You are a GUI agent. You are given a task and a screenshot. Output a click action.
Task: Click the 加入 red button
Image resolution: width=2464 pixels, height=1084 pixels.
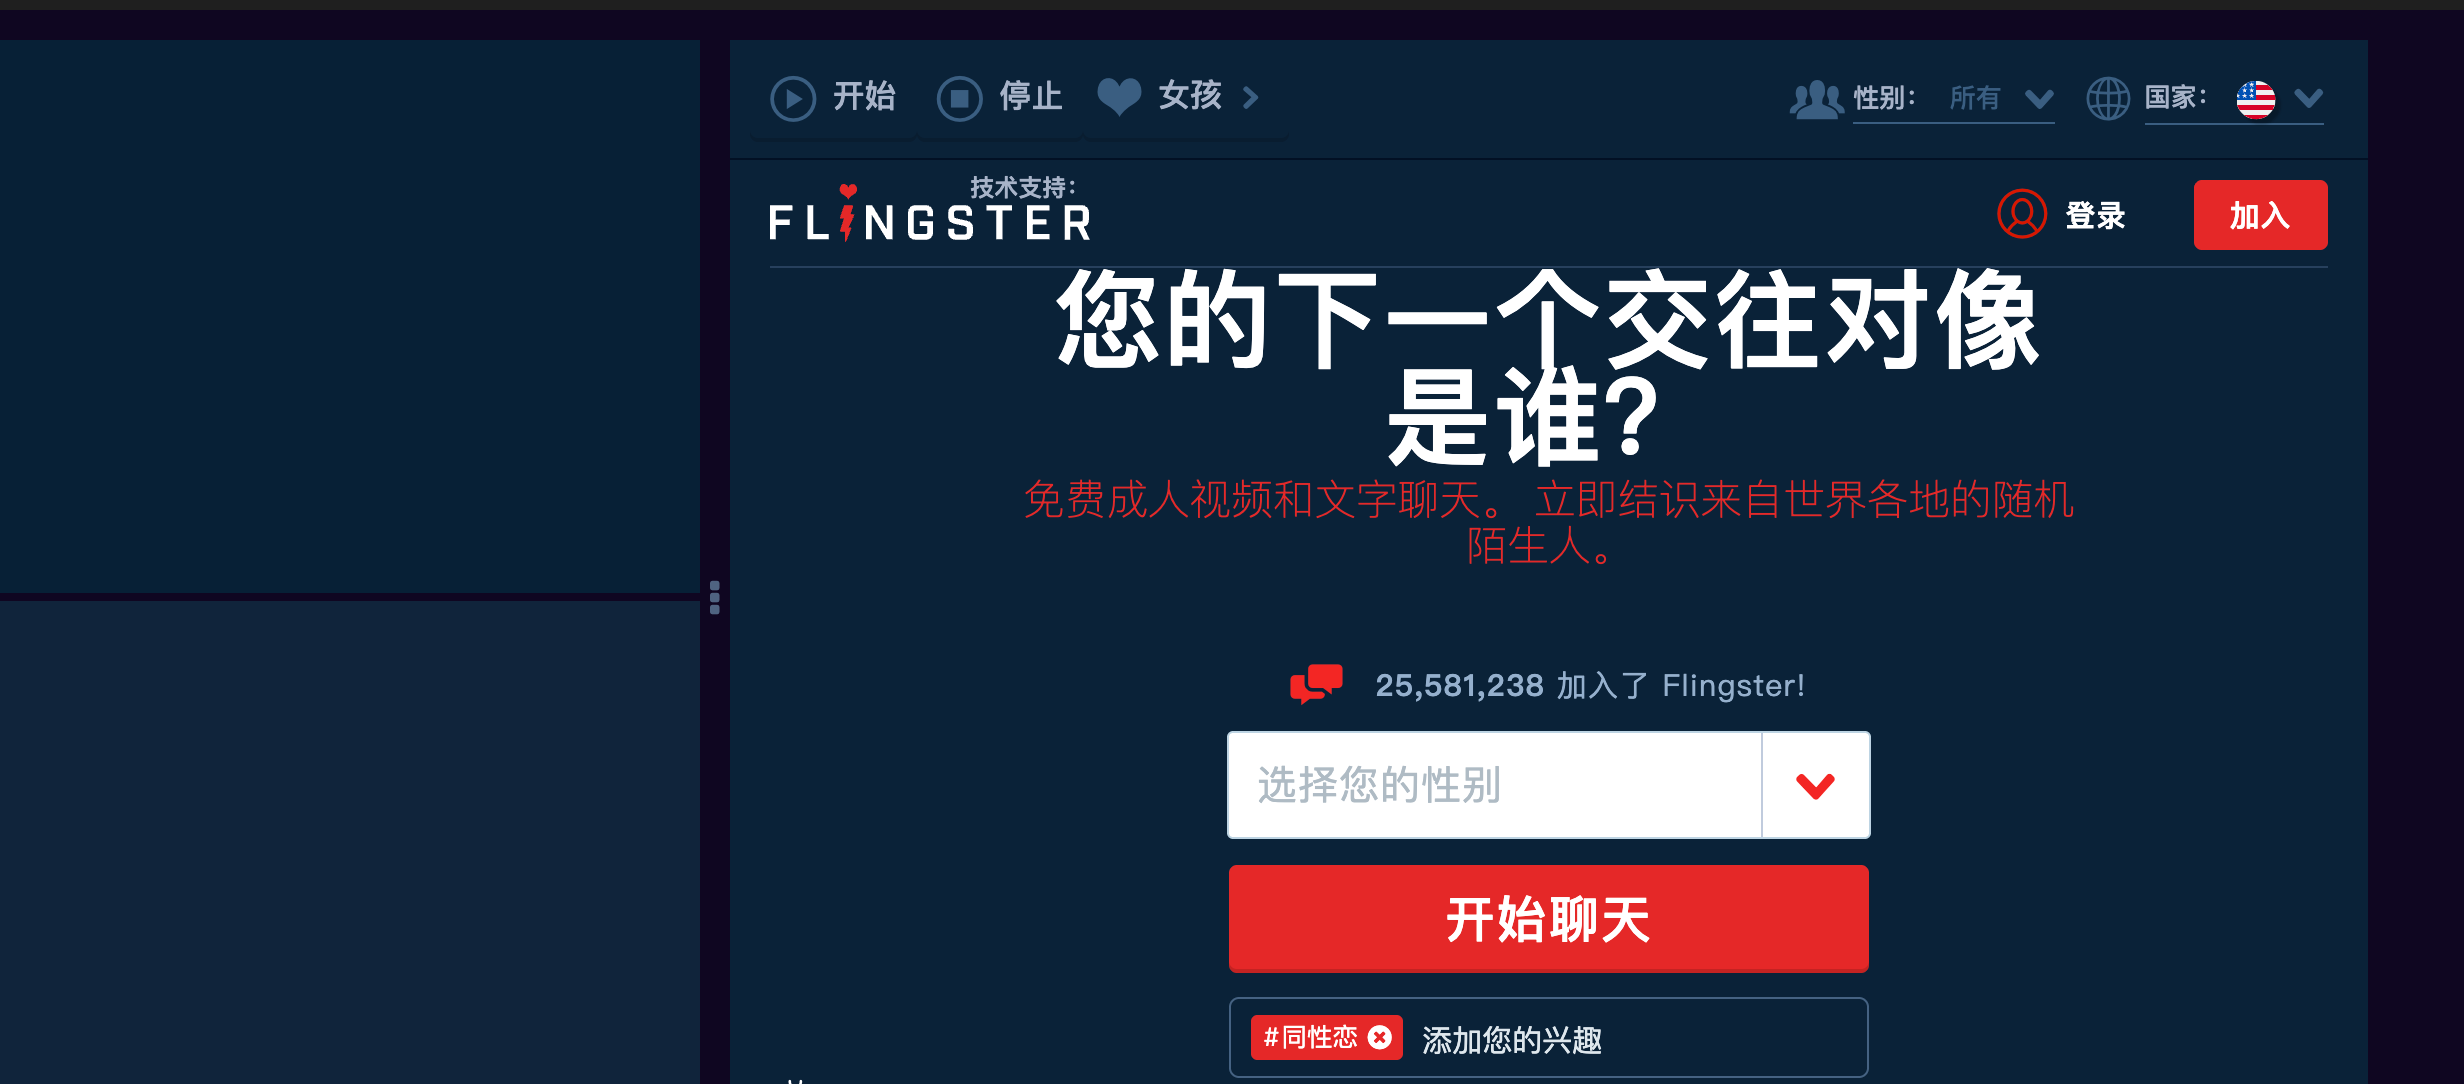pyautogui.click(x=2260, y=215)
